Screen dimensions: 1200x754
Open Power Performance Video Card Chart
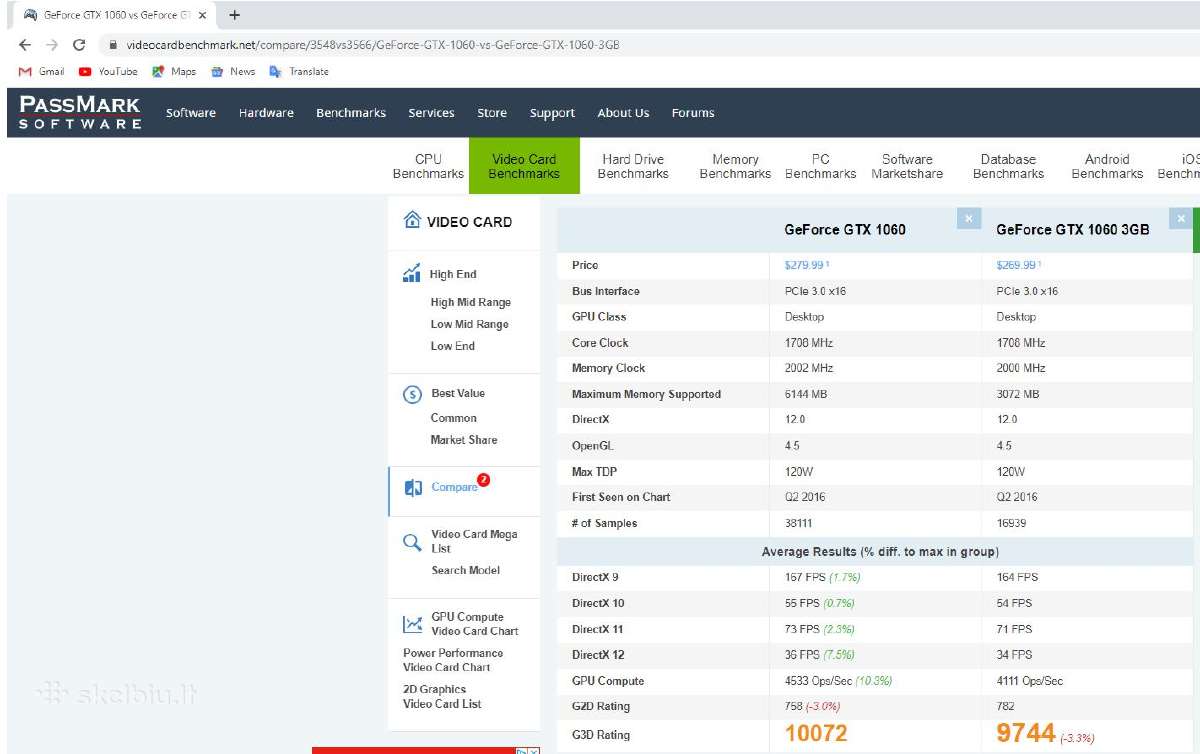coord(453,660)
